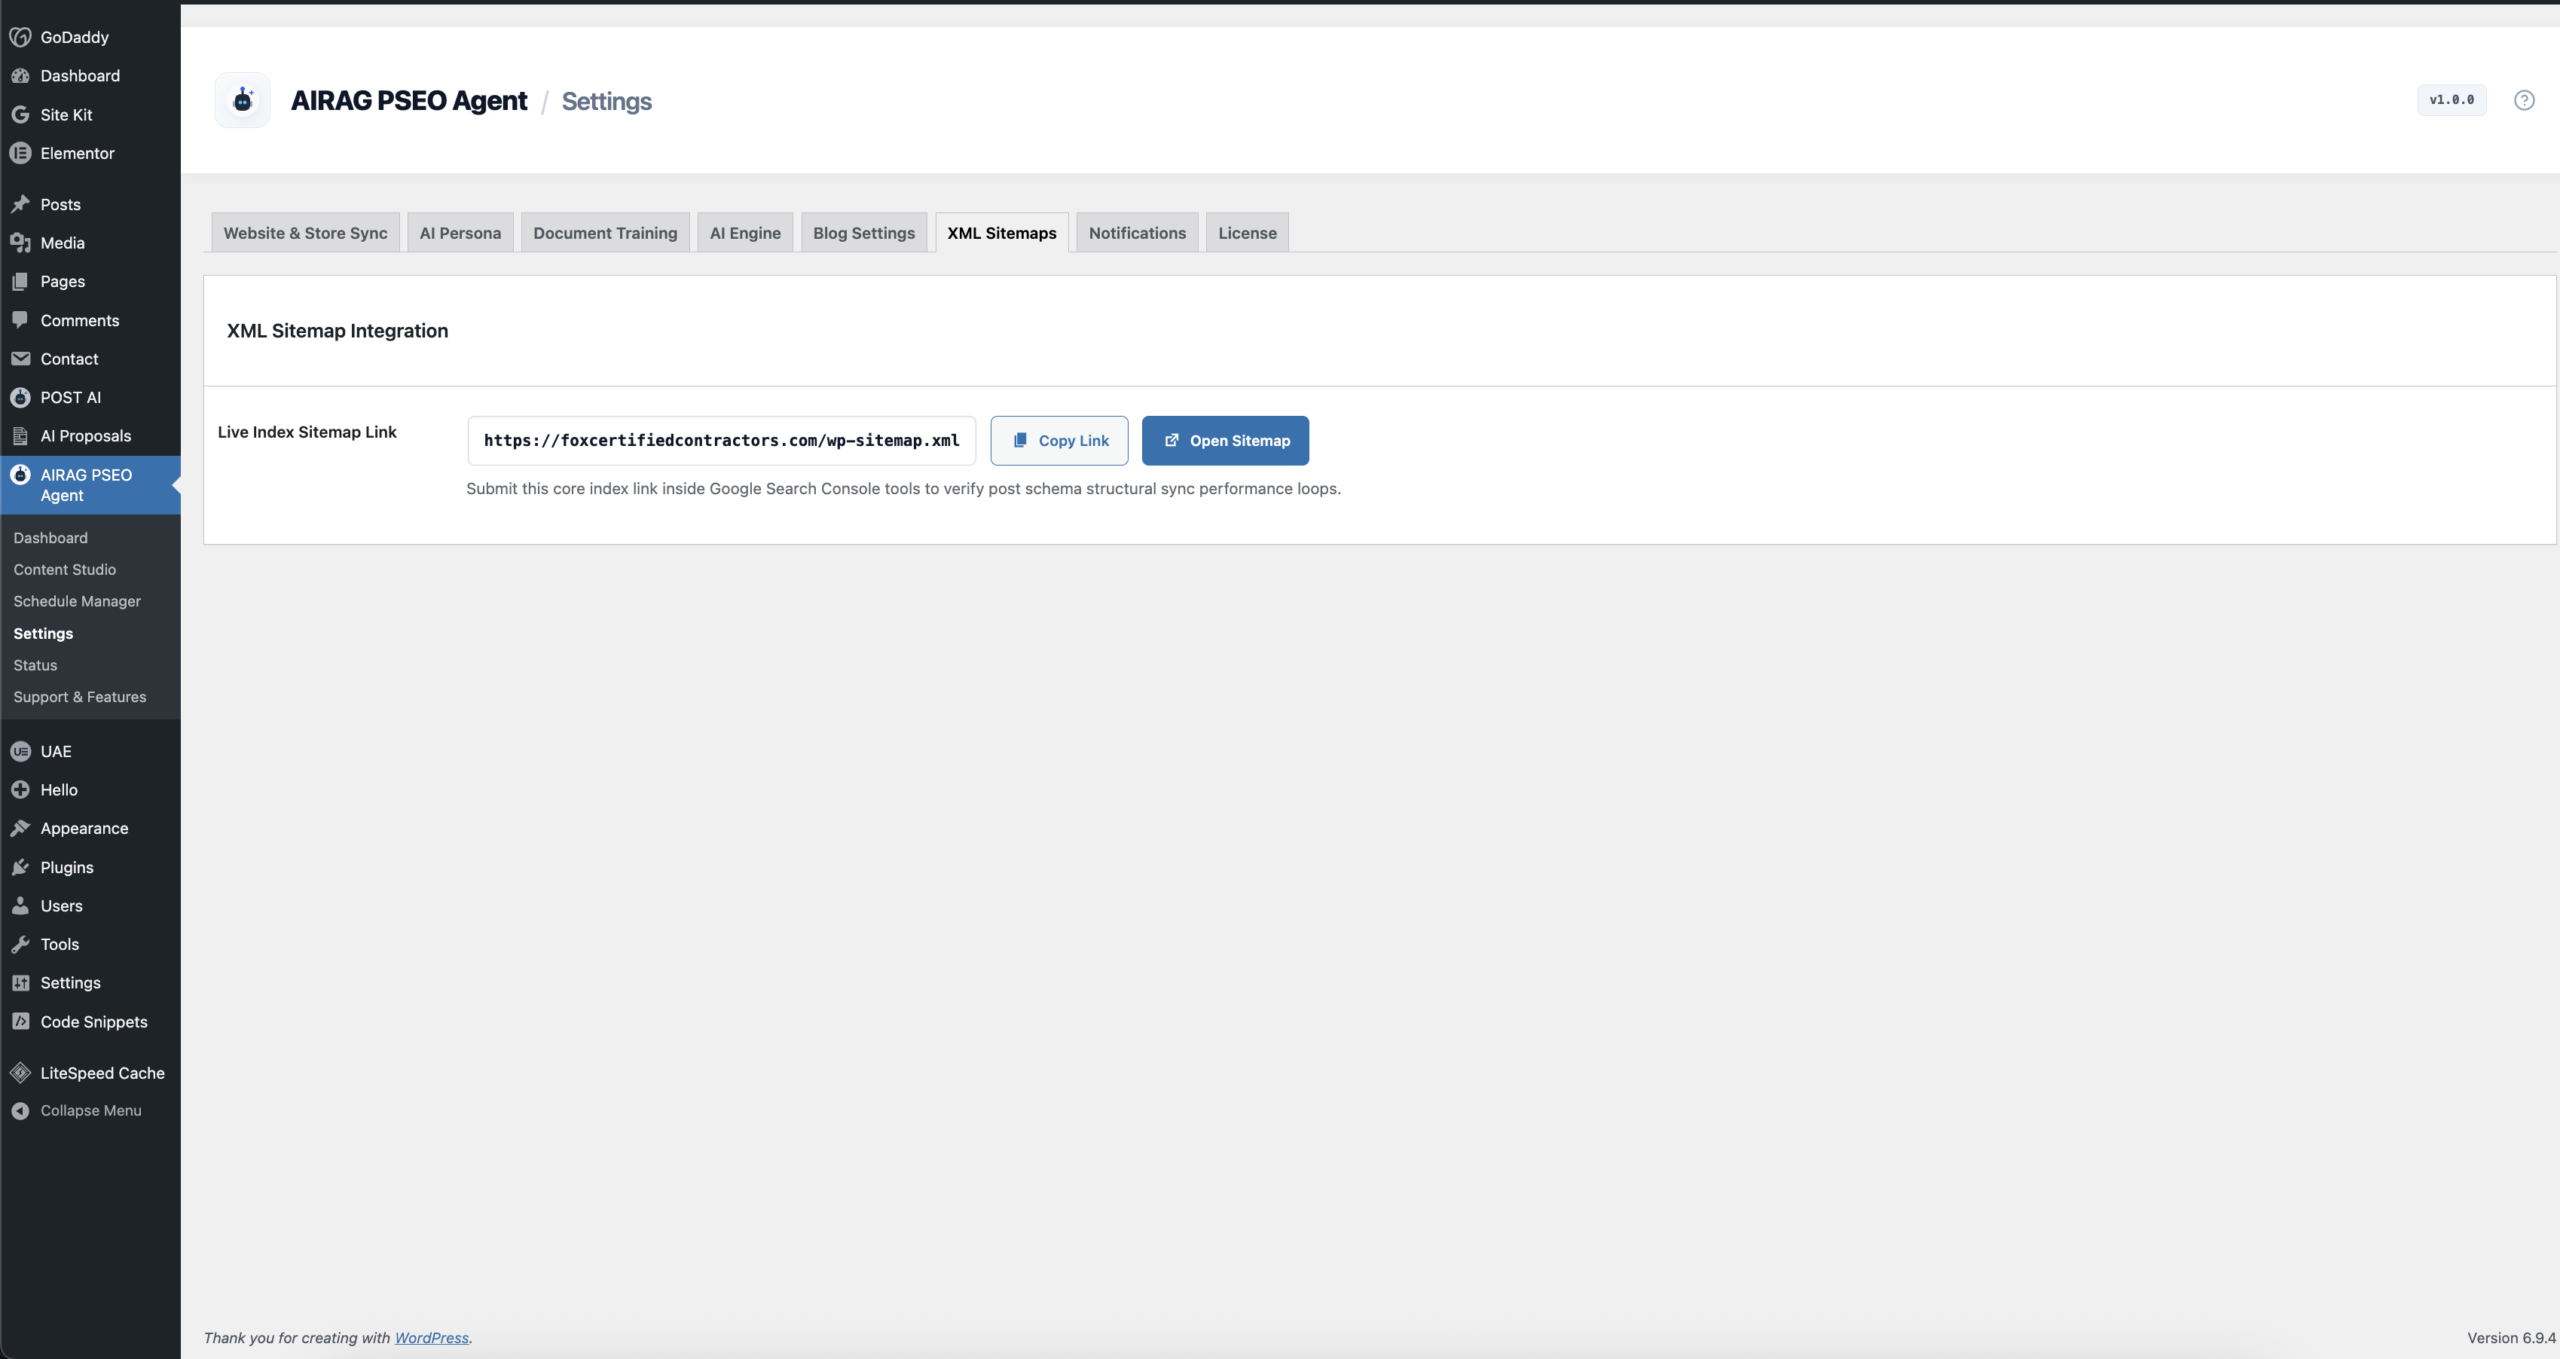Click the Open Sitemap button
The height and width of the screenshot is (1359, 2560).
1225,441
